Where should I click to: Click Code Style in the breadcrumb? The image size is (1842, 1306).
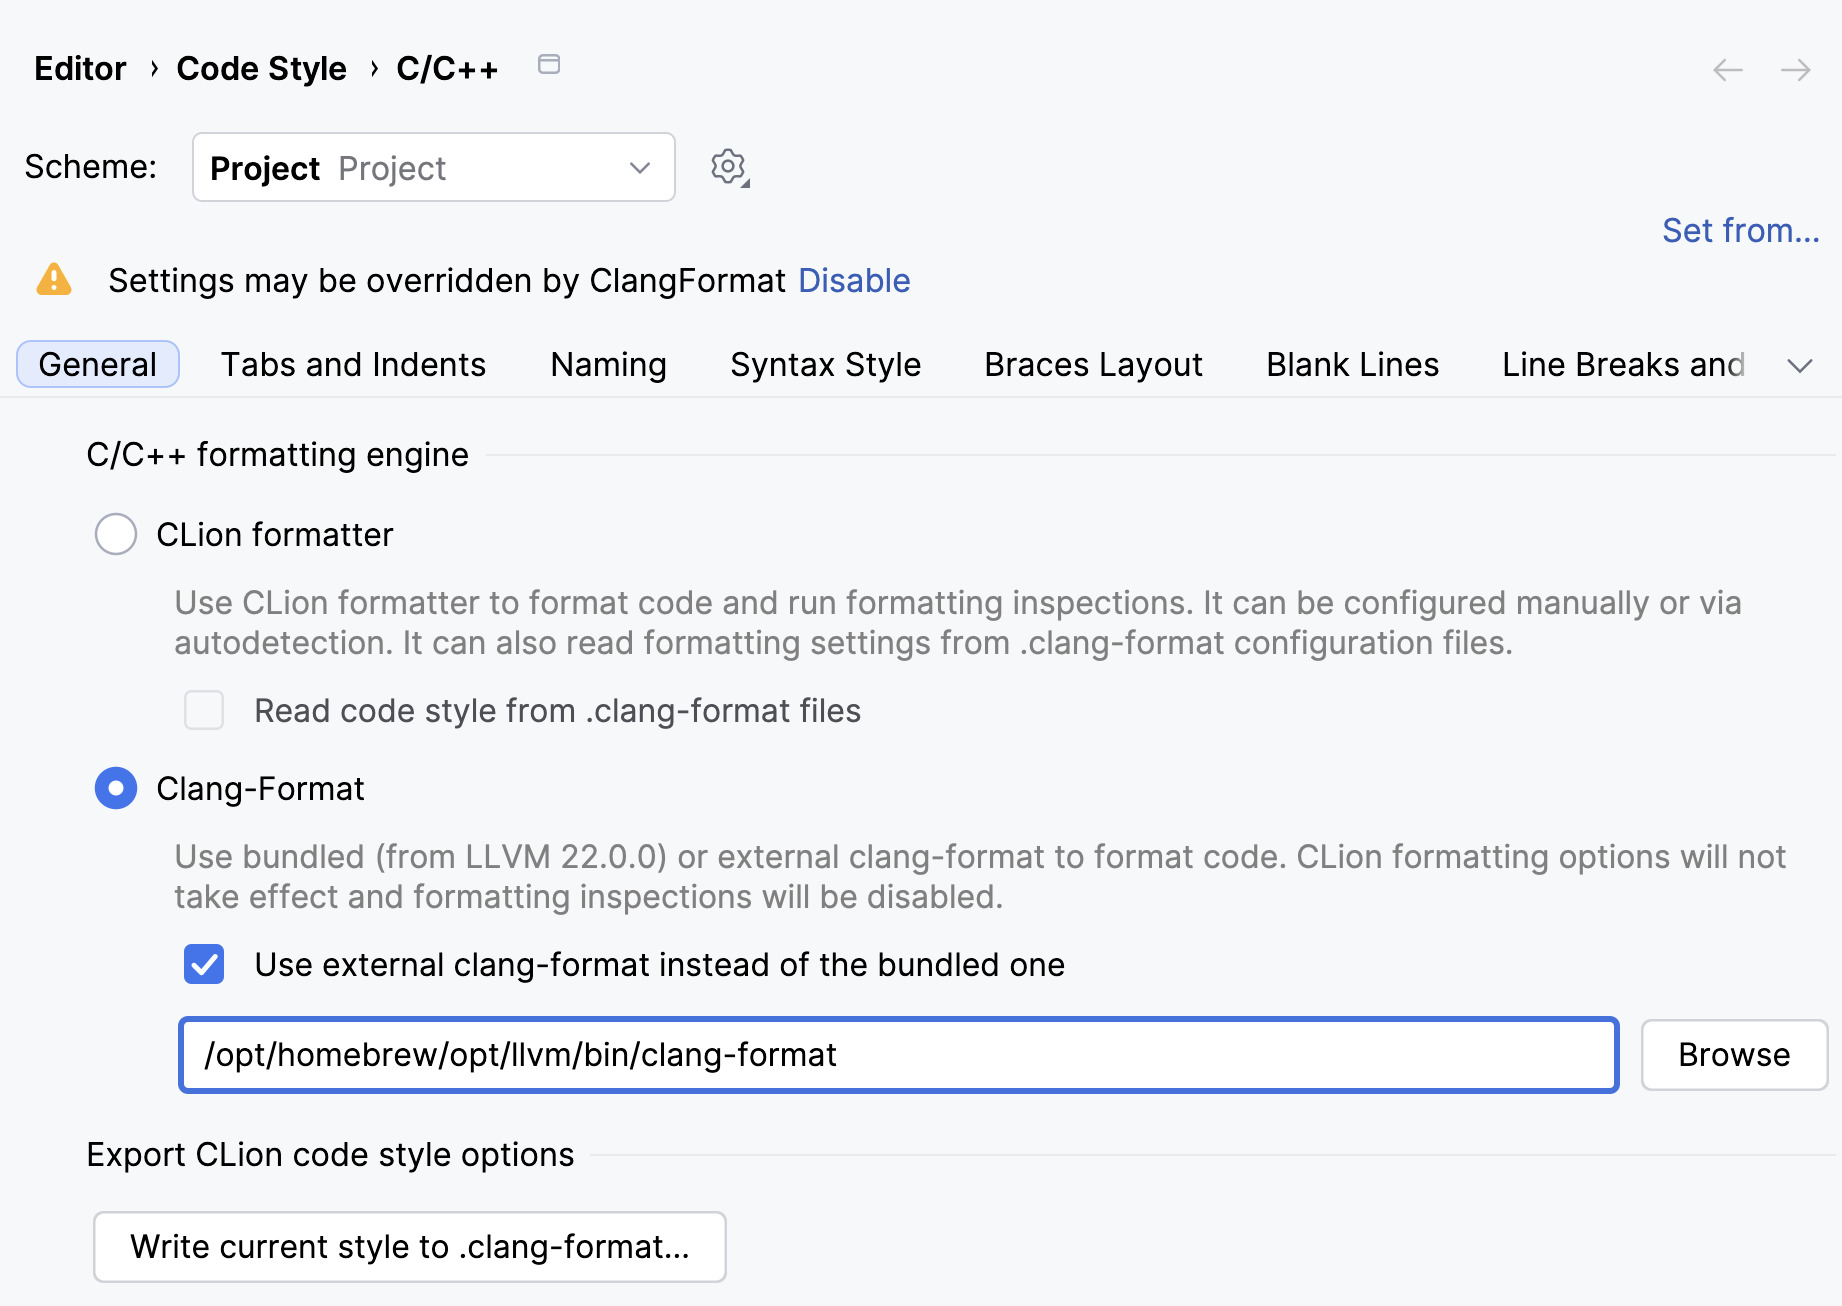tap(261, 68)
